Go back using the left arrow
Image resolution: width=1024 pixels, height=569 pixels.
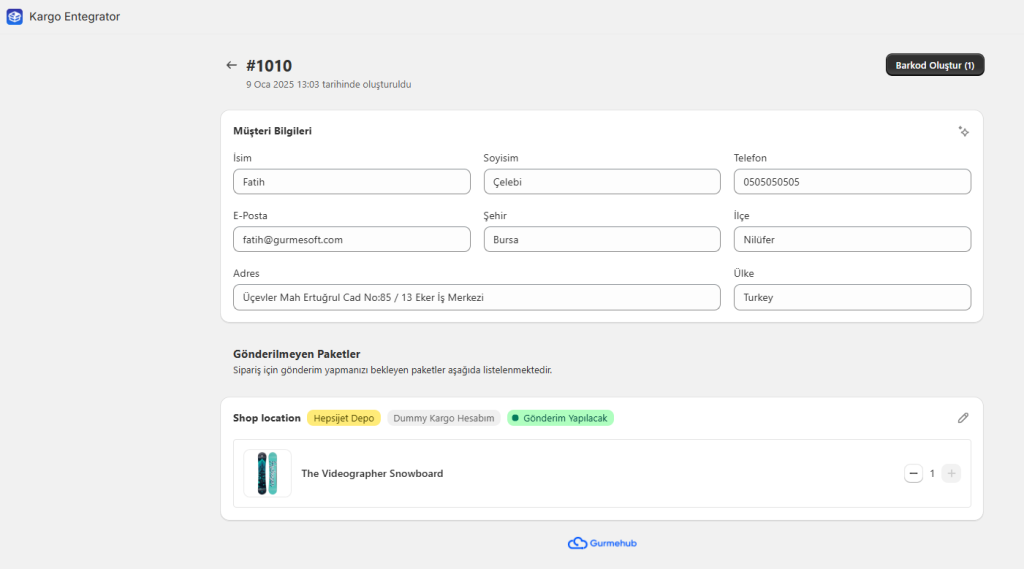(x=232, y=66)
